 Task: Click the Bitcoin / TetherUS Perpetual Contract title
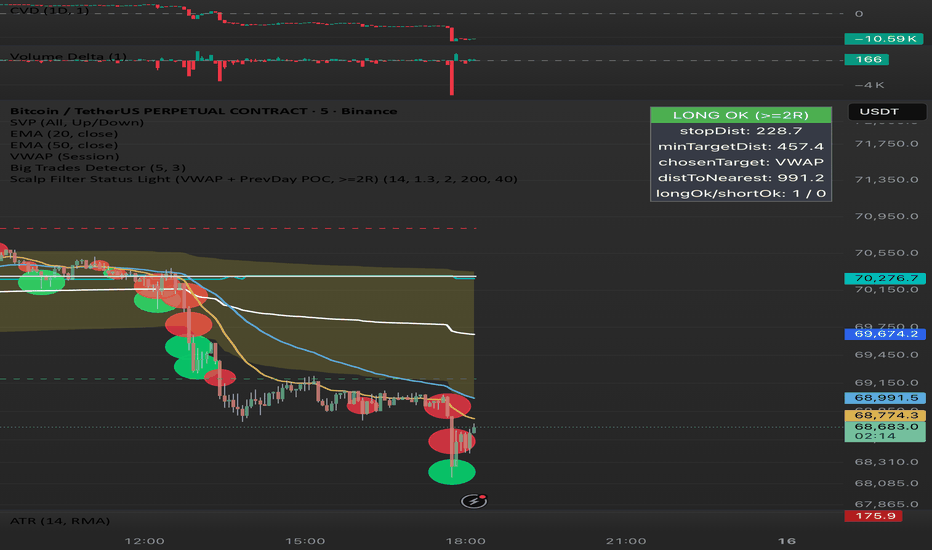pos(203,111)
